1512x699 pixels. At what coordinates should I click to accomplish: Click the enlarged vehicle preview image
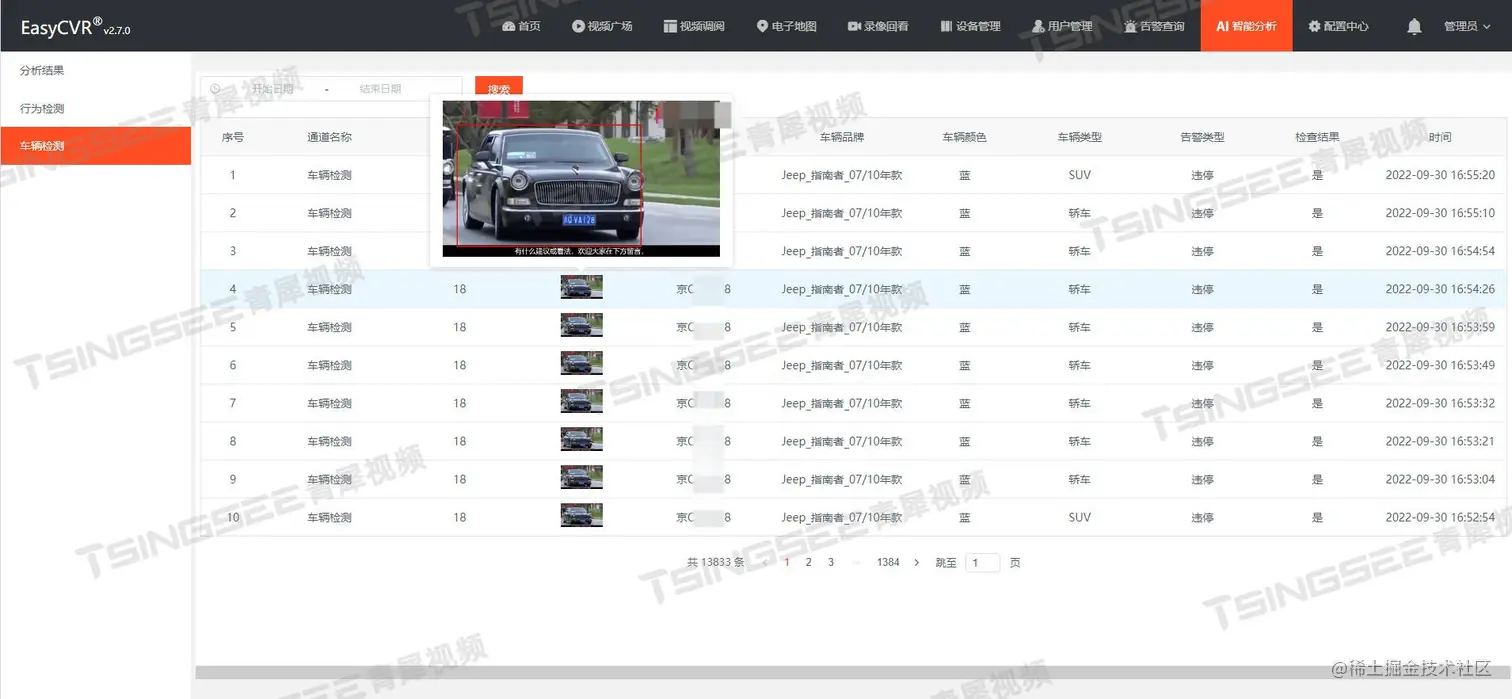pos(581,179)
